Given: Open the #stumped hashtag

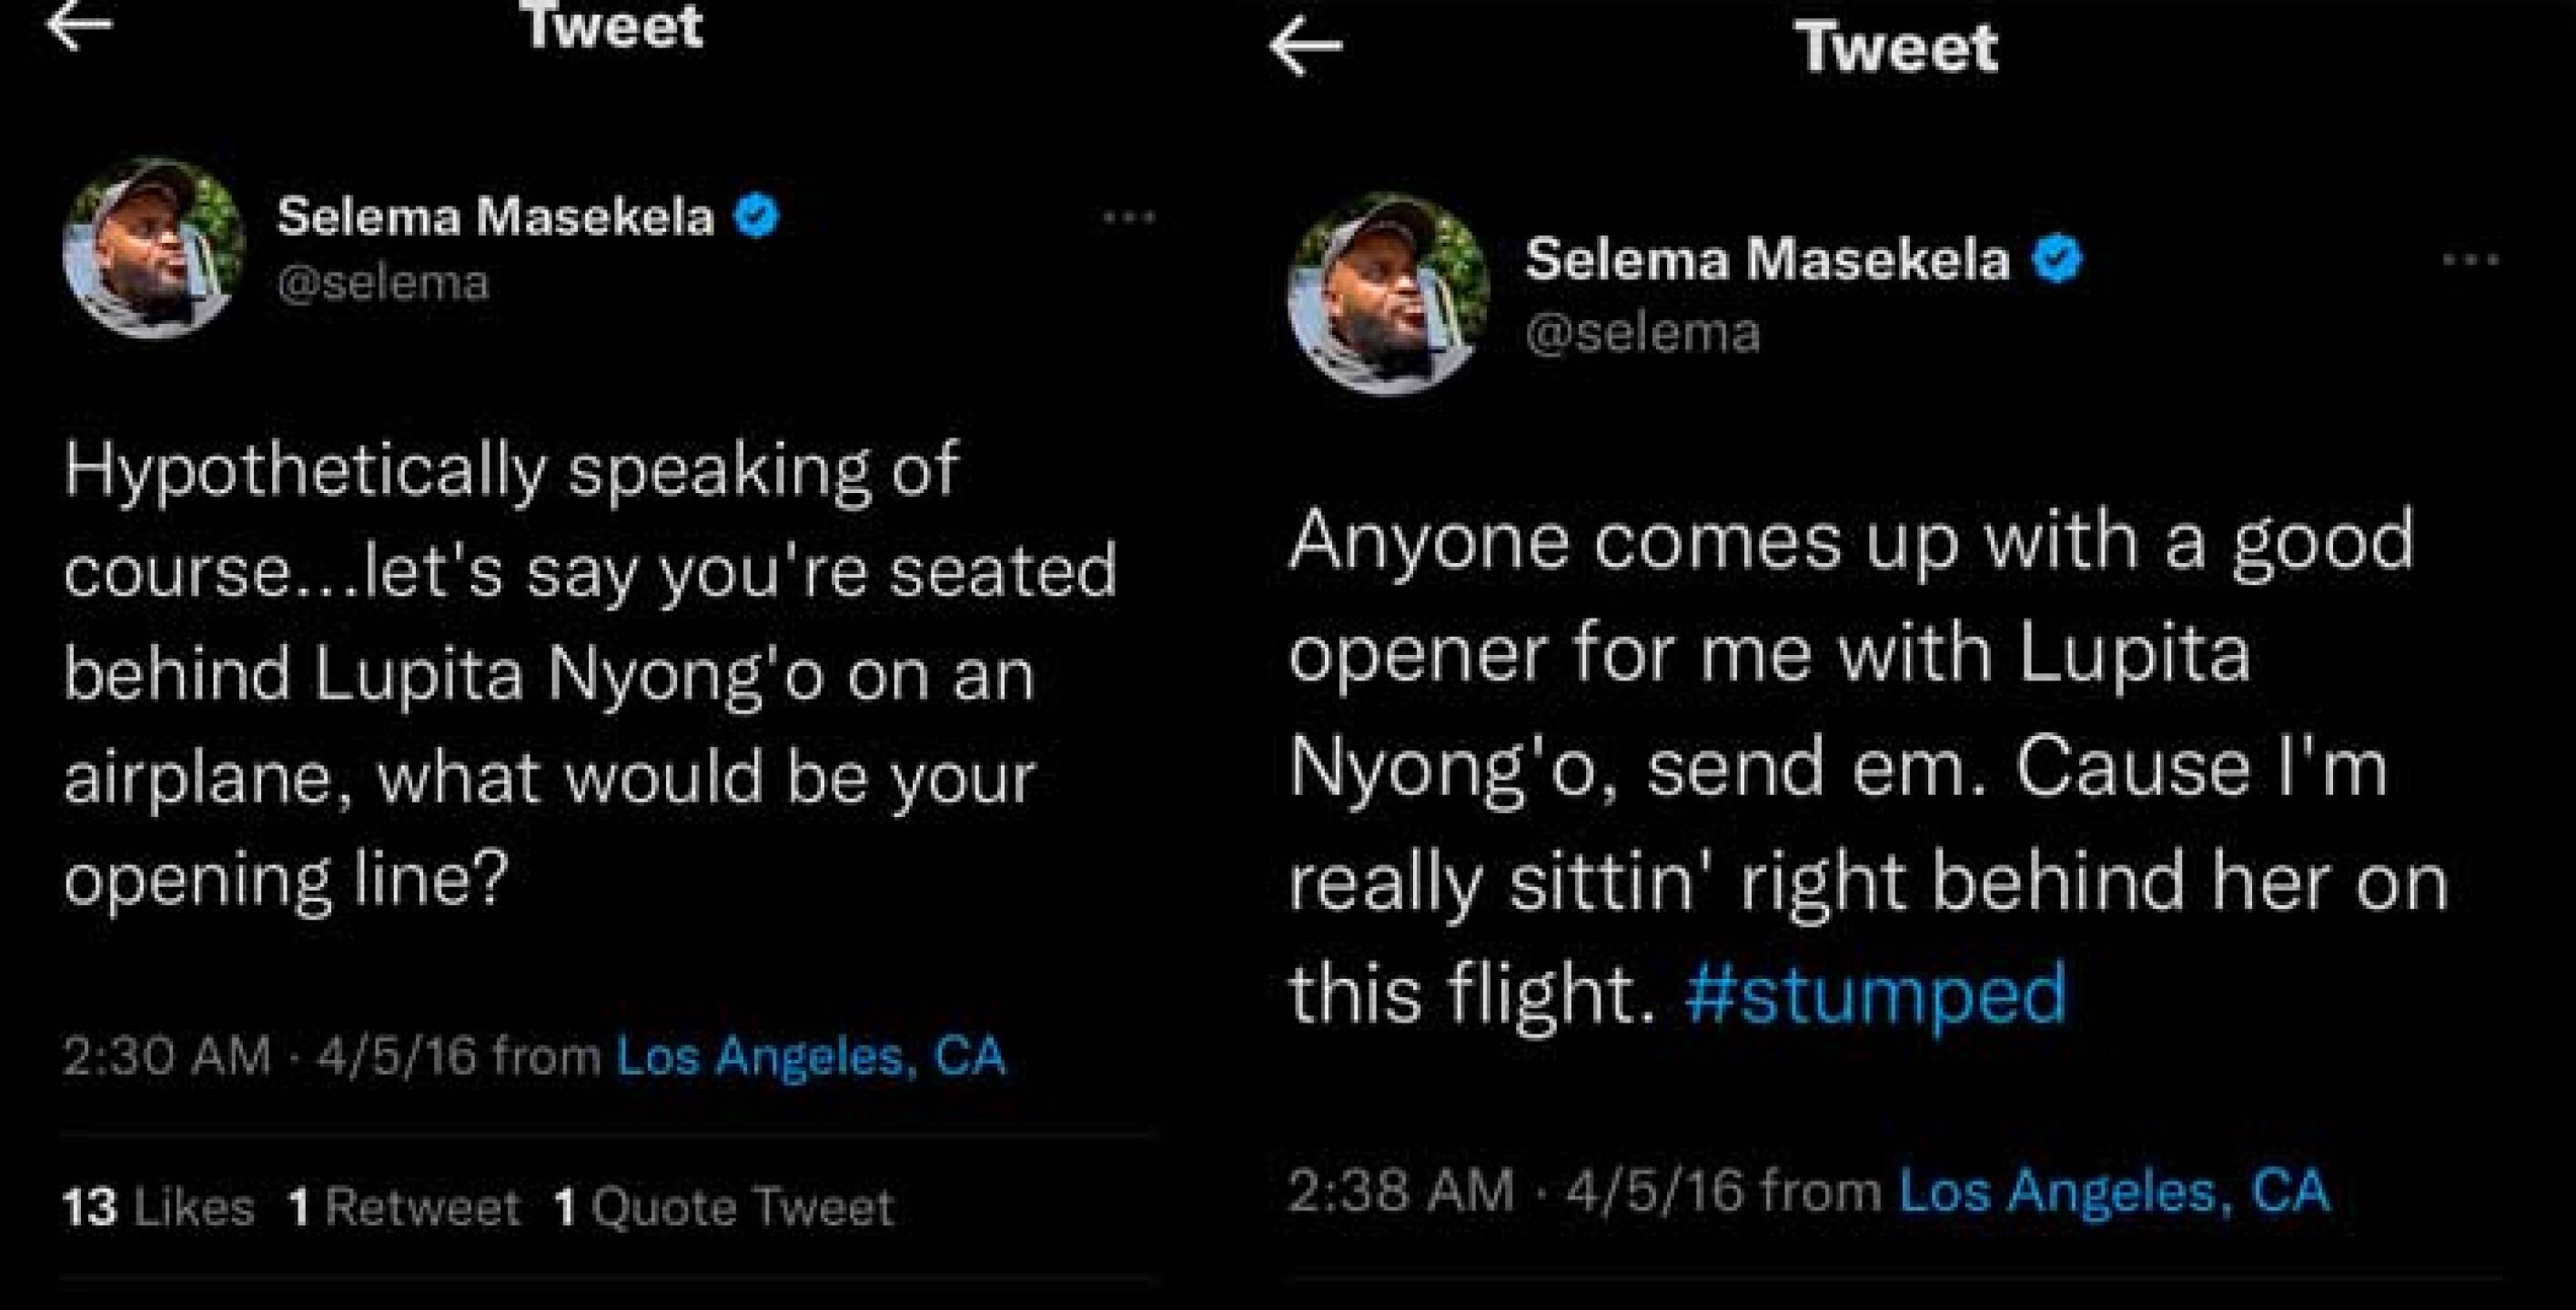Looking at the screenshot, I should [1876, 993].
